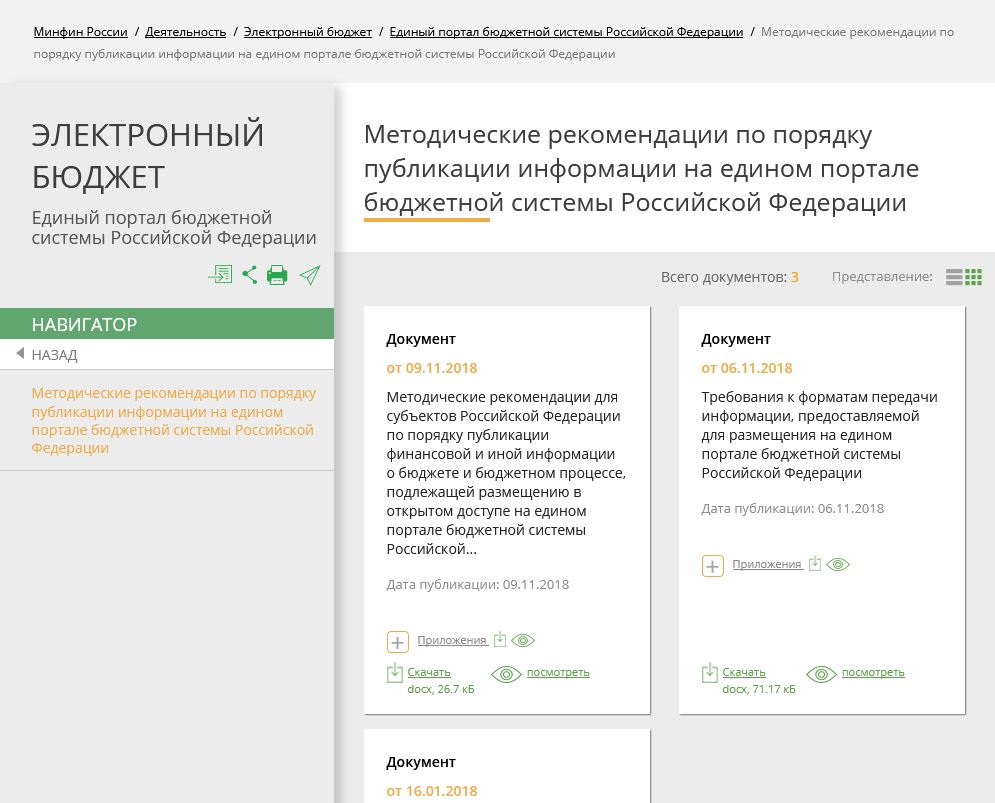
Task: Expand attachments plus in 06.11.2018 document
Action: [712, 566]
